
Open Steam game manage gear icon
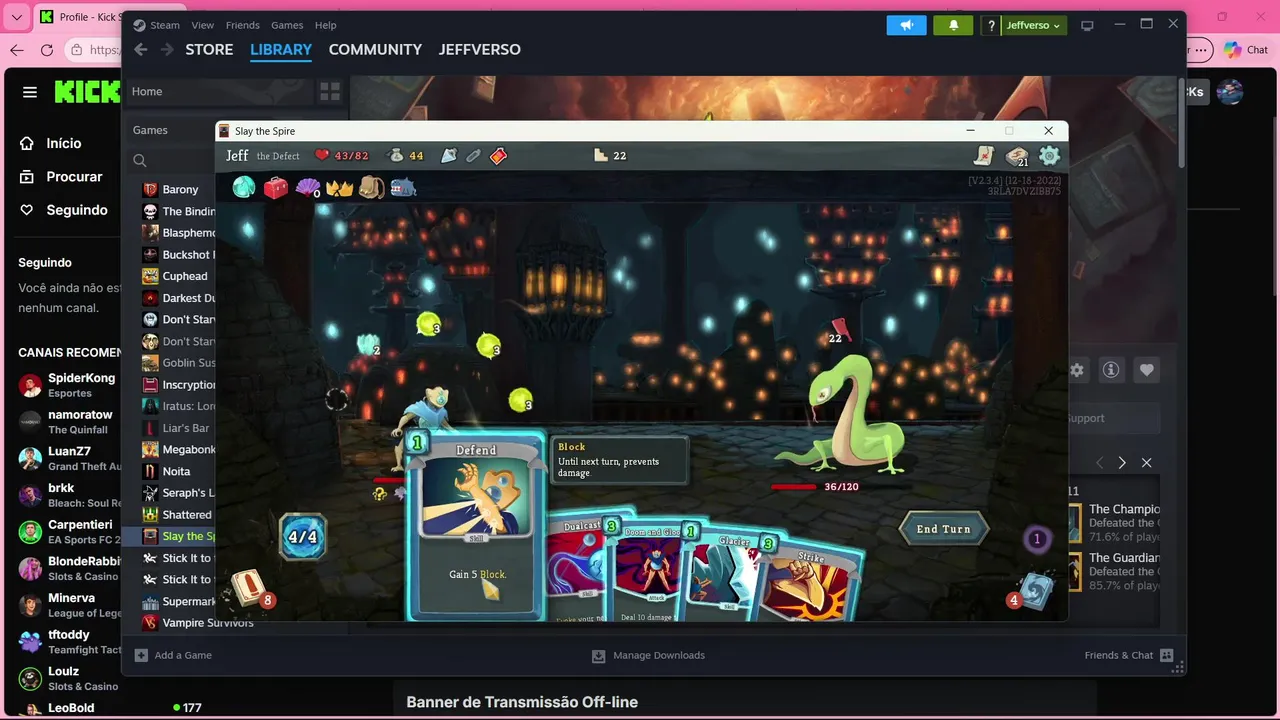pyautogui.click(x=1077, y=370)
